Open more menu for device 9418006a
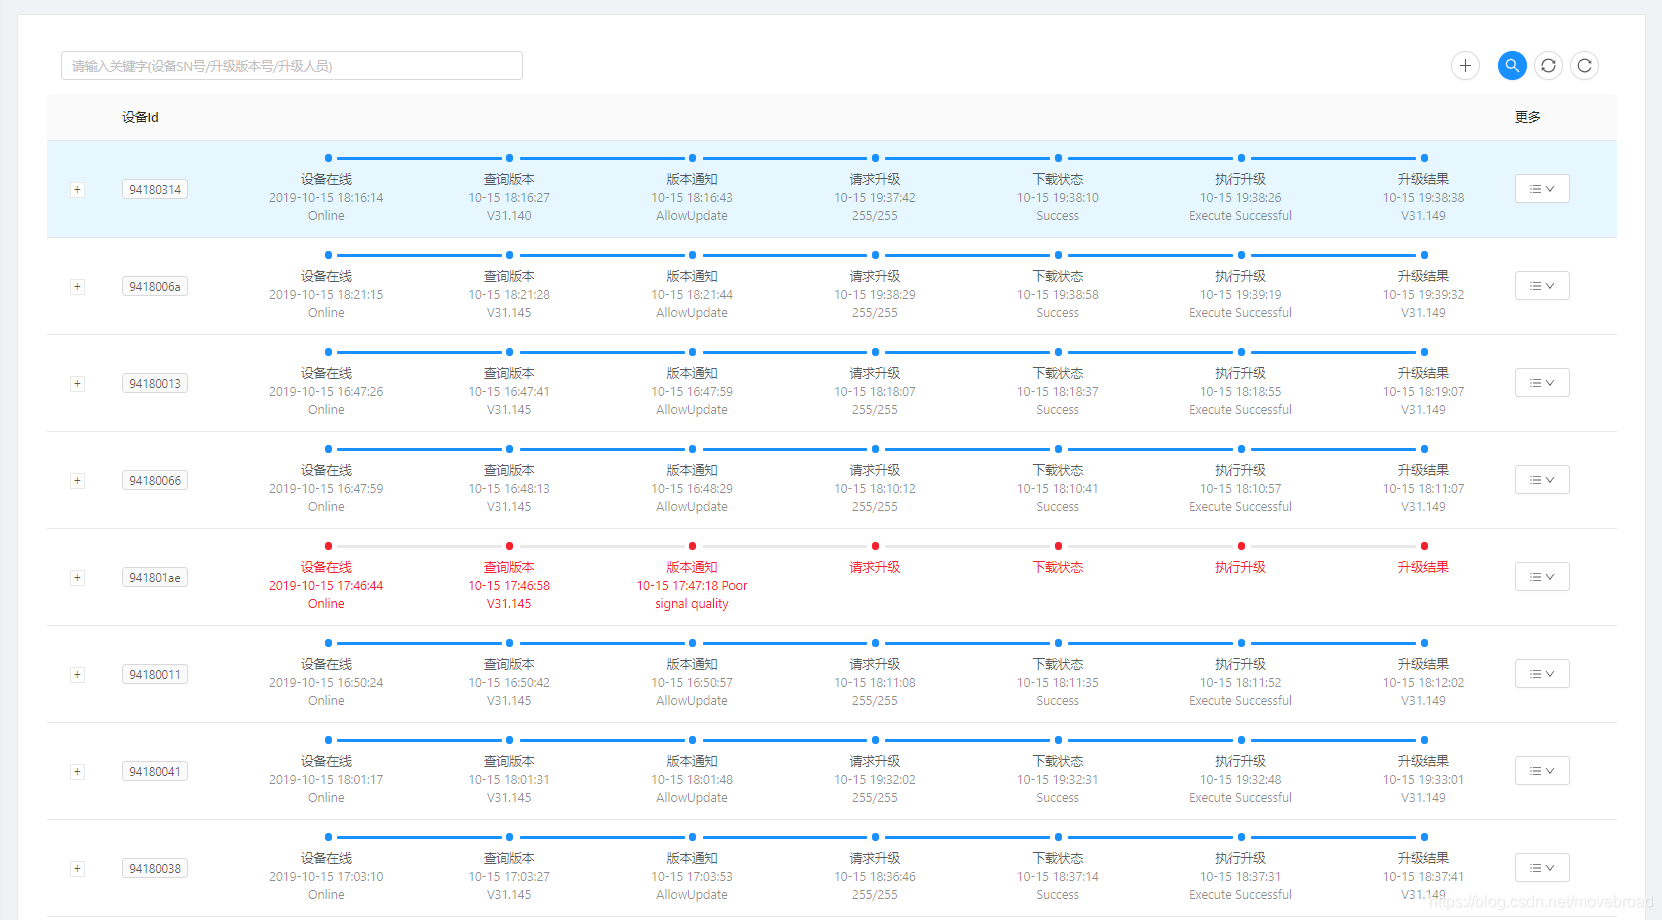Image resolution: width=1662 pixels, height=920 pixels. 1542,286
